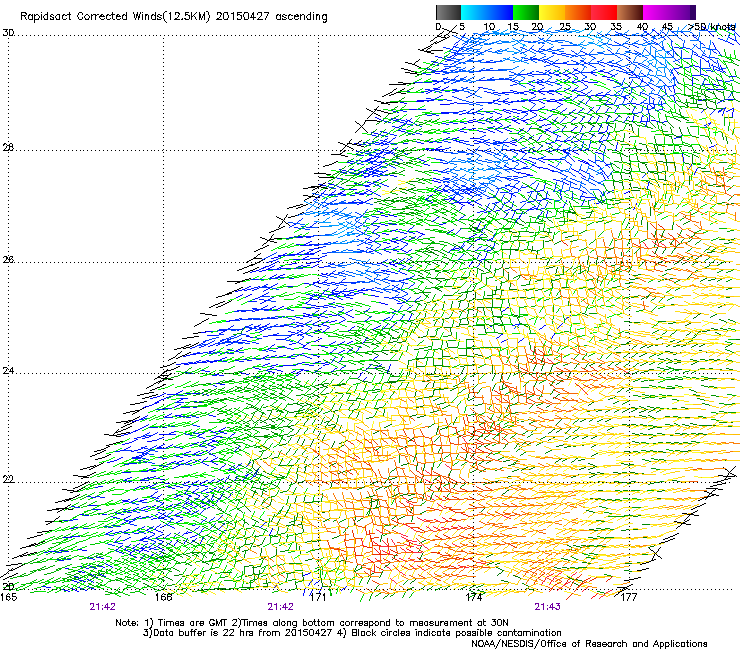Select the '35' label under the color bar
Viewport: 740px width, 650px height.
(x=616, y=27)
